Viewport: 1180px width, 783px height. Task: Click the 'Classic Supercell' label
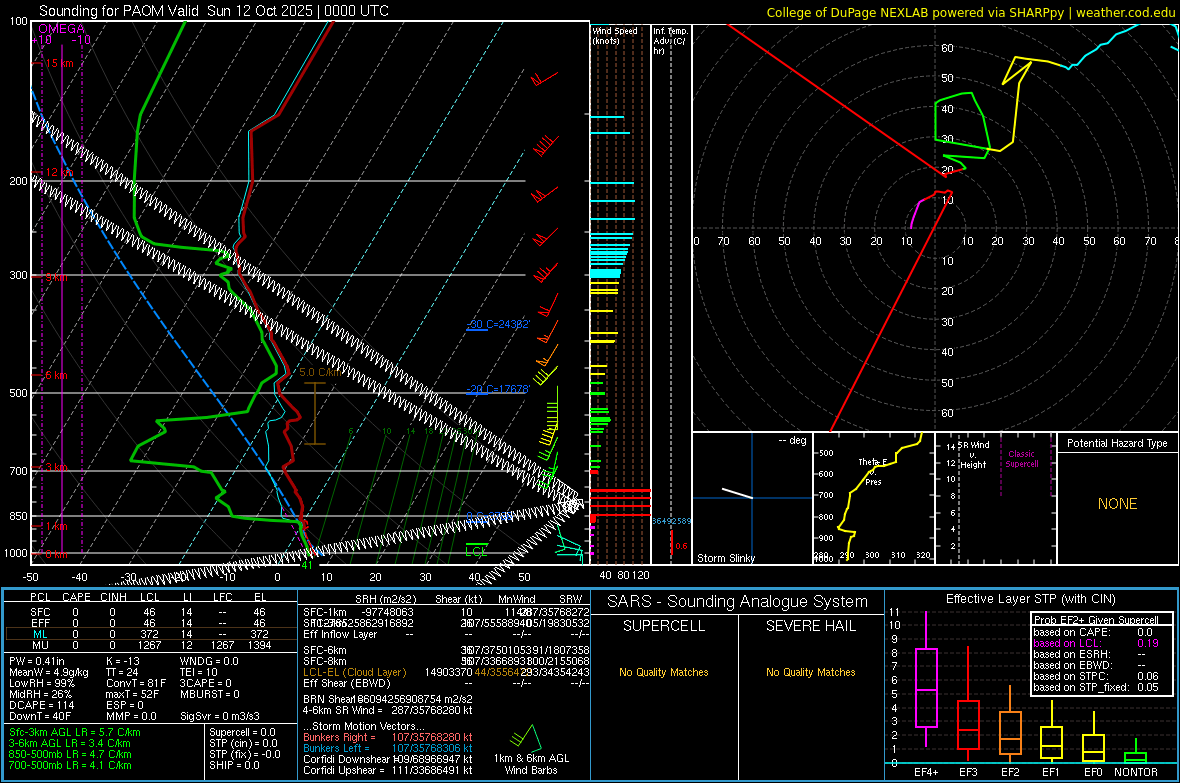click(1021, 459)
